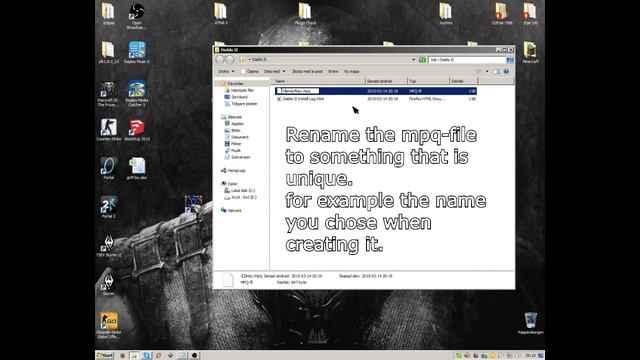This screenshot has width=640, height=360.
Task: Click the search magnifier button in Explorer
Action: tap(510, 60)
